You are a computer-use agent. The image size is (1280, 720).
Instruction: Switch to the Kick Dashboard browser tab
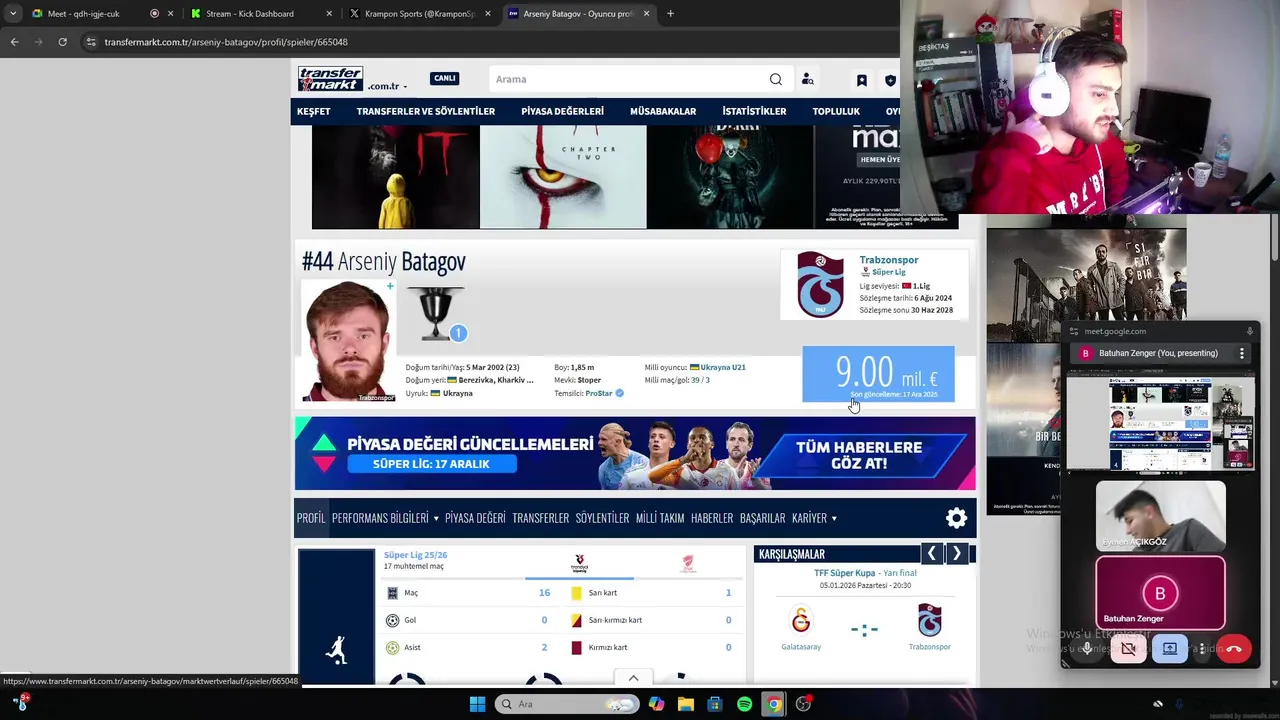tap(260, 14)
